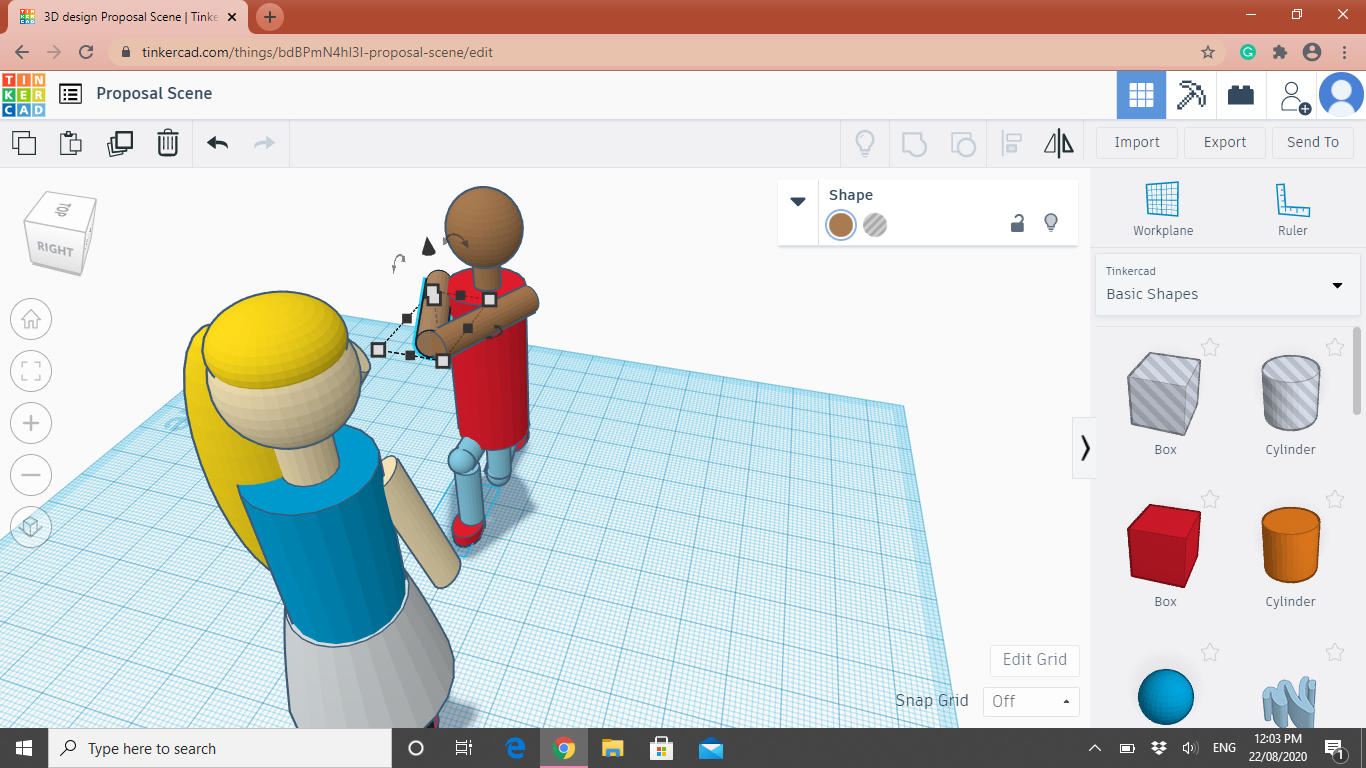
Task: Add the orange Cylinder shape
Action: (x=1290, y=545)
